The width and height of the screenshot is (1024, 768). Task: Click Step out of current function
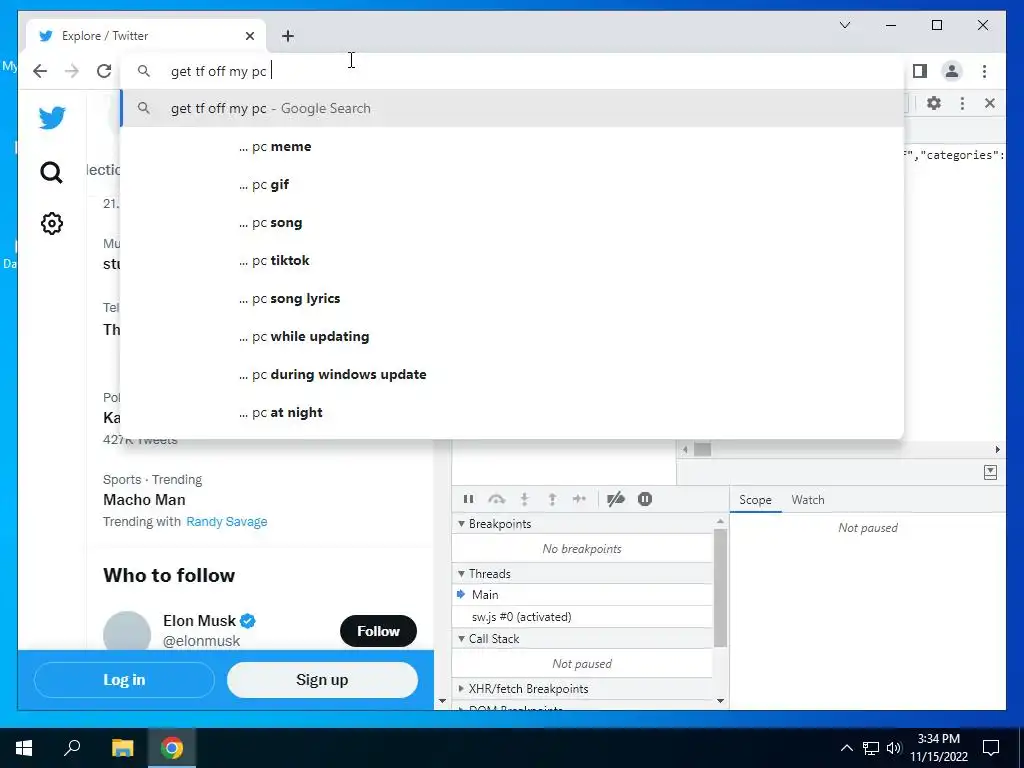pyautogui.click(x=552, y=500)
